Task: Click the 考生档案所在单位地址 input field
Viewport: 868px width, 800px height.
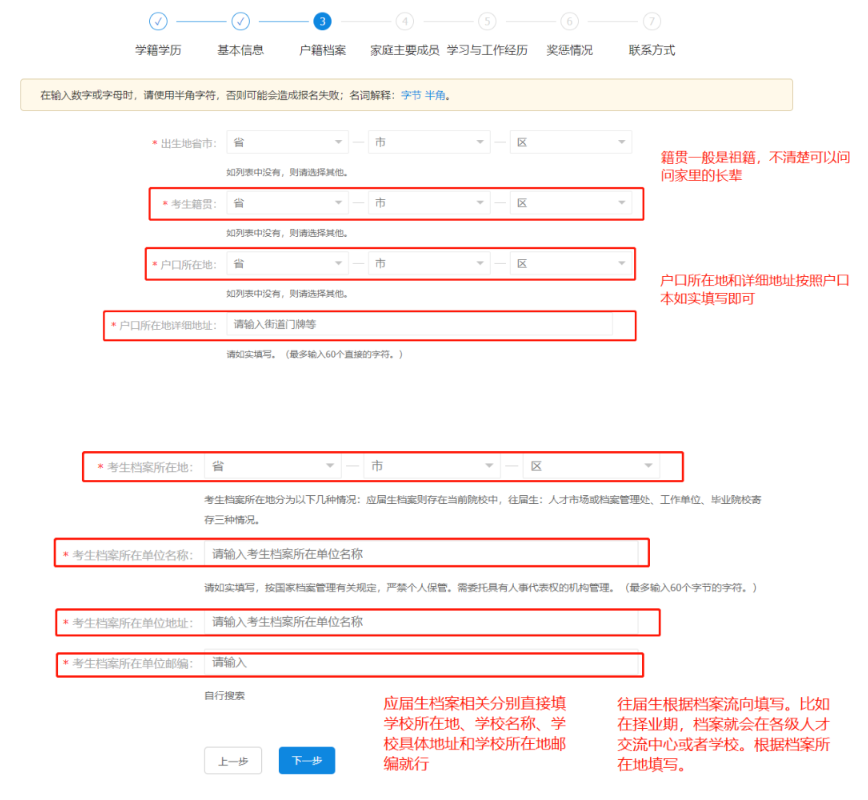Action: point(420,621)
